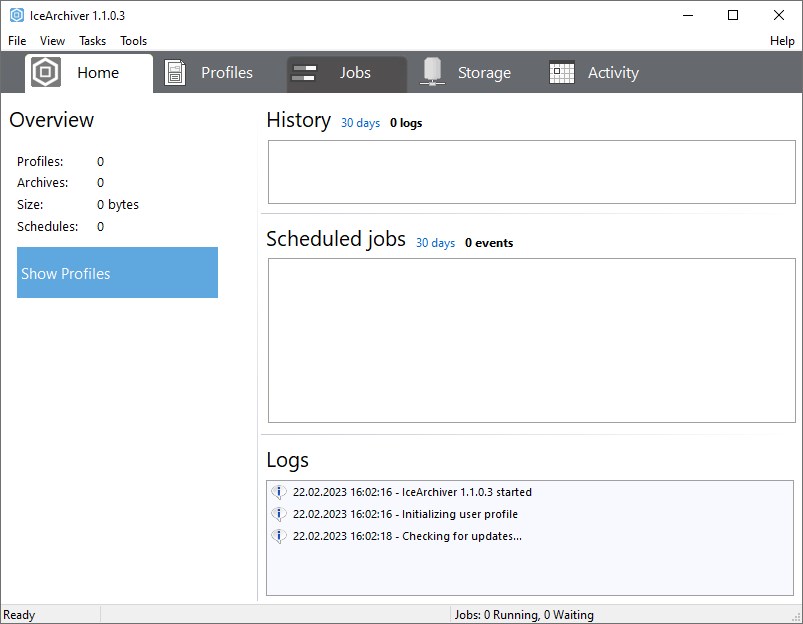Image resolution: width=803 pixels, height=624 pixels.
Task: Open the File menu
Action: pos(17,41)
